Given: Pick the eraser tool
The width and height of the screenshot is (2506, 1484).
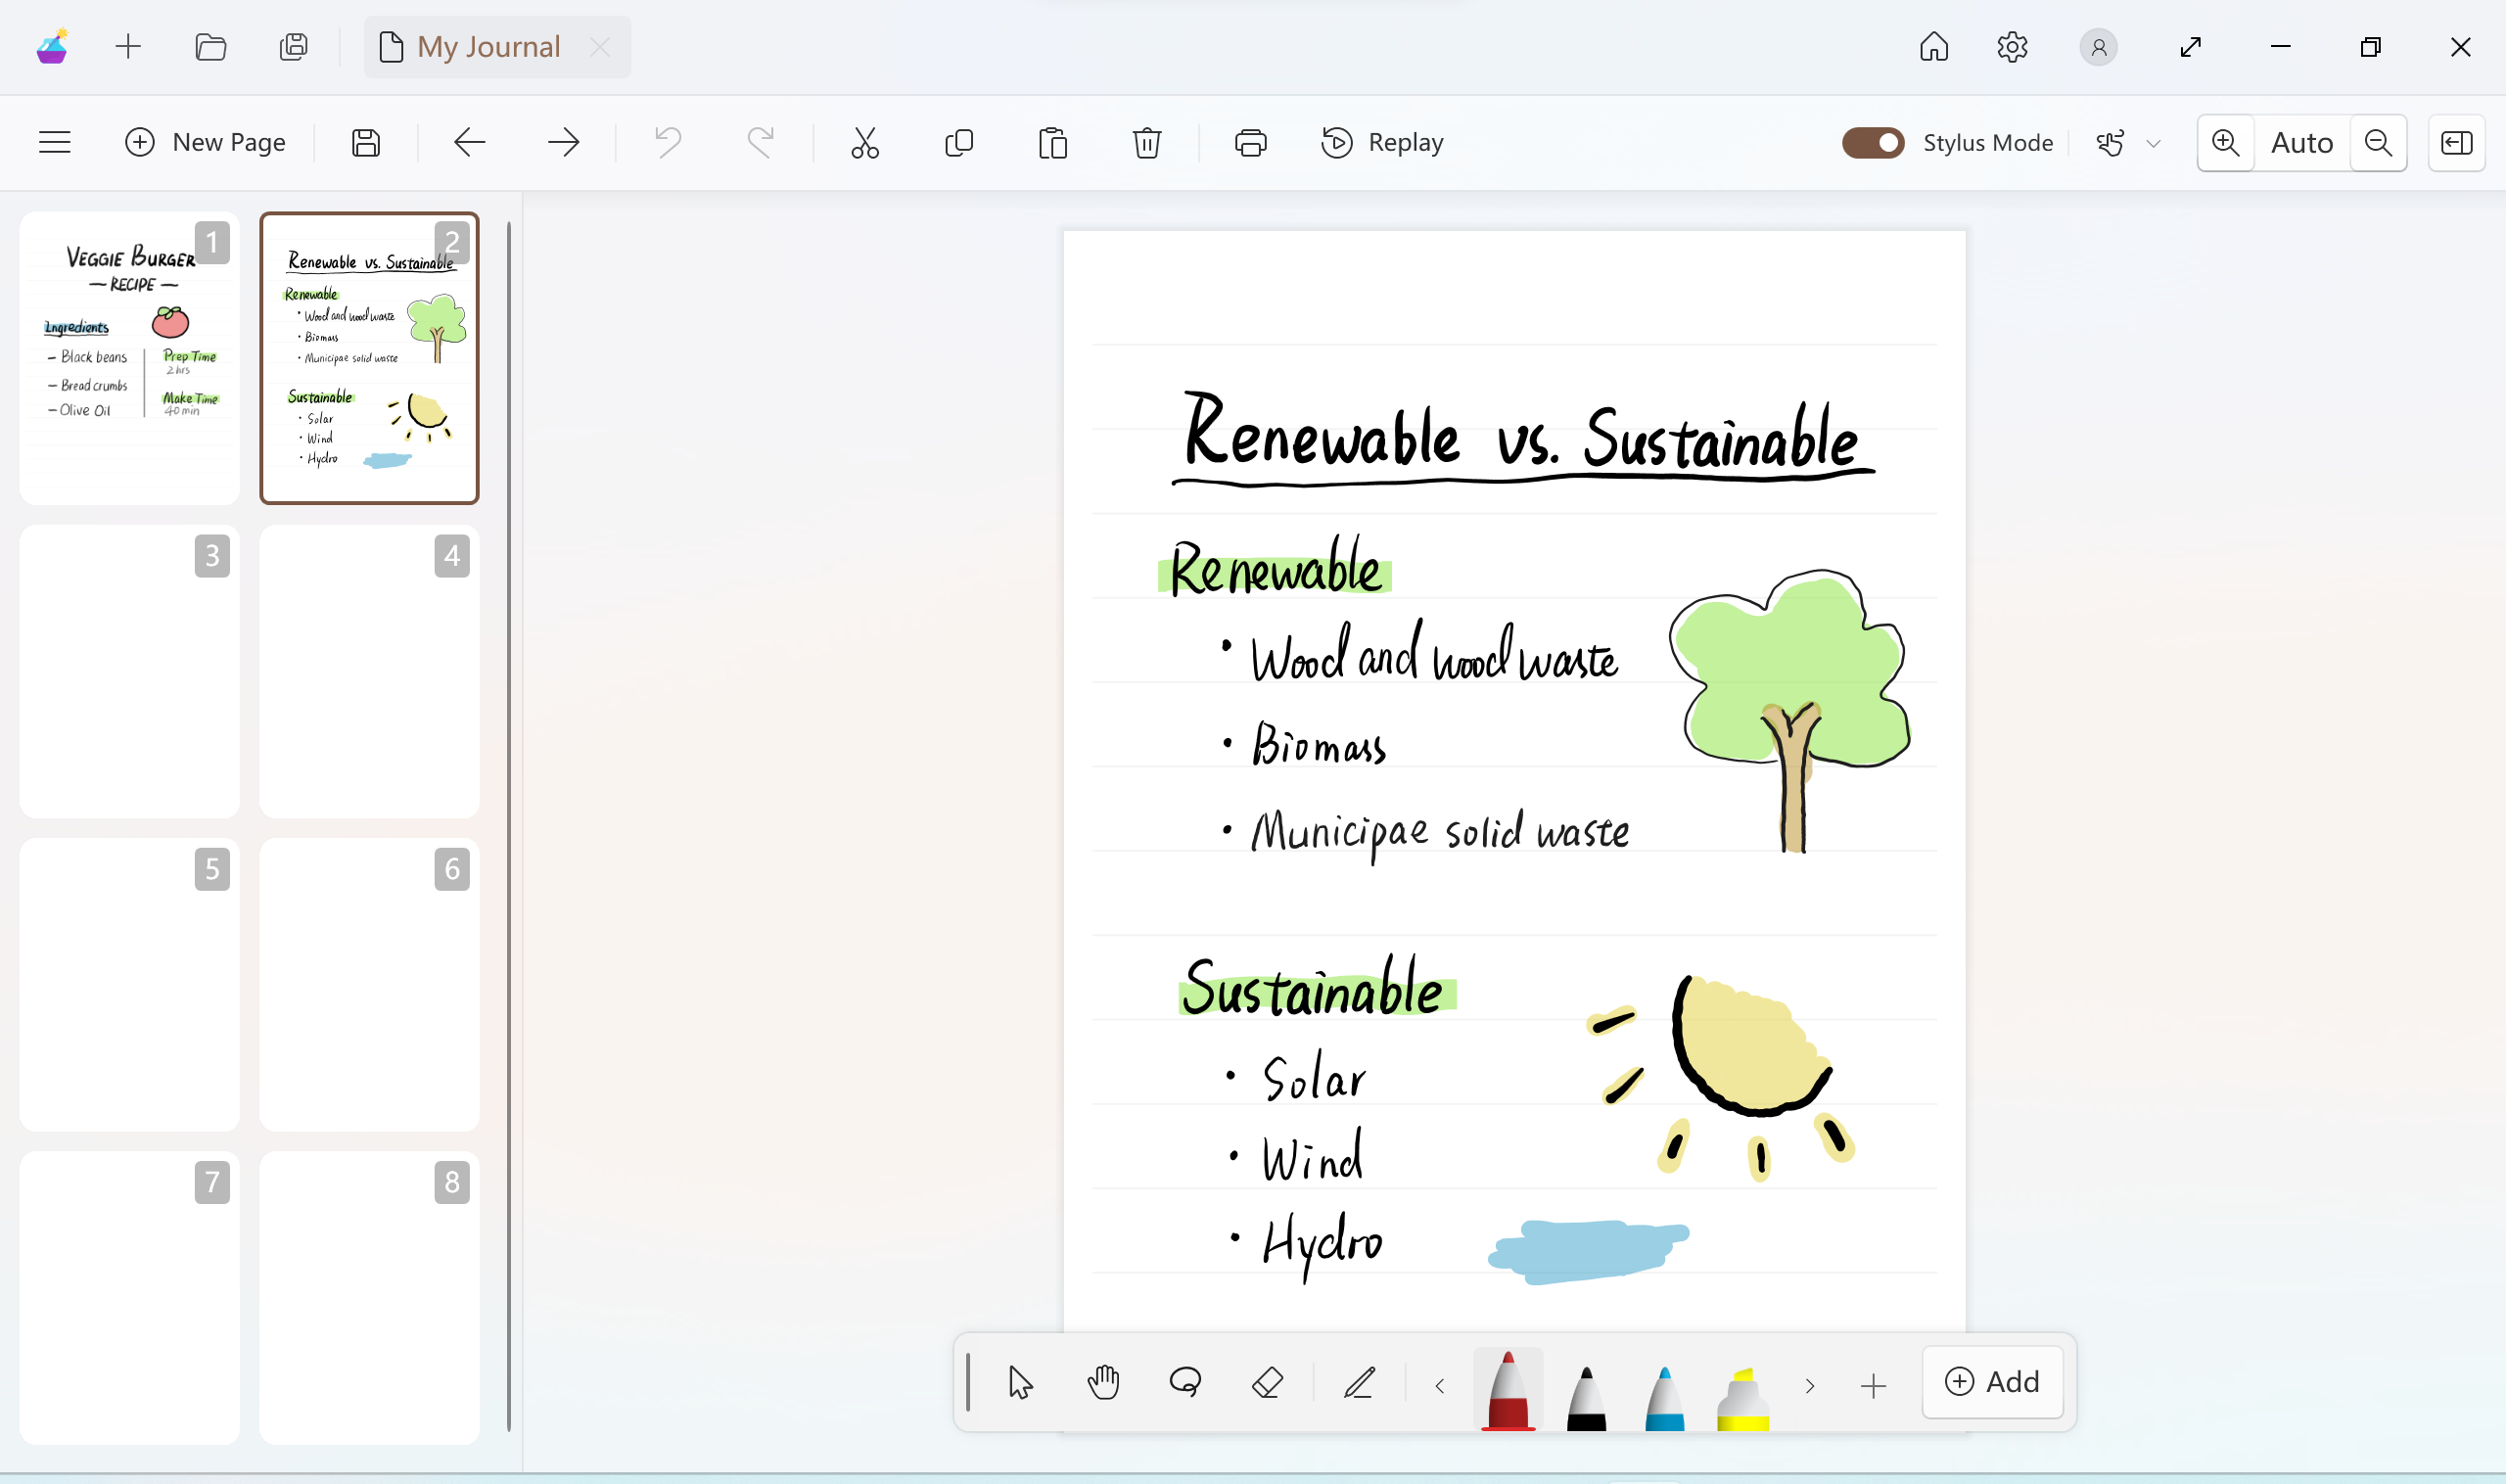Looking at the screenshot, I should coord(1267,1383).
